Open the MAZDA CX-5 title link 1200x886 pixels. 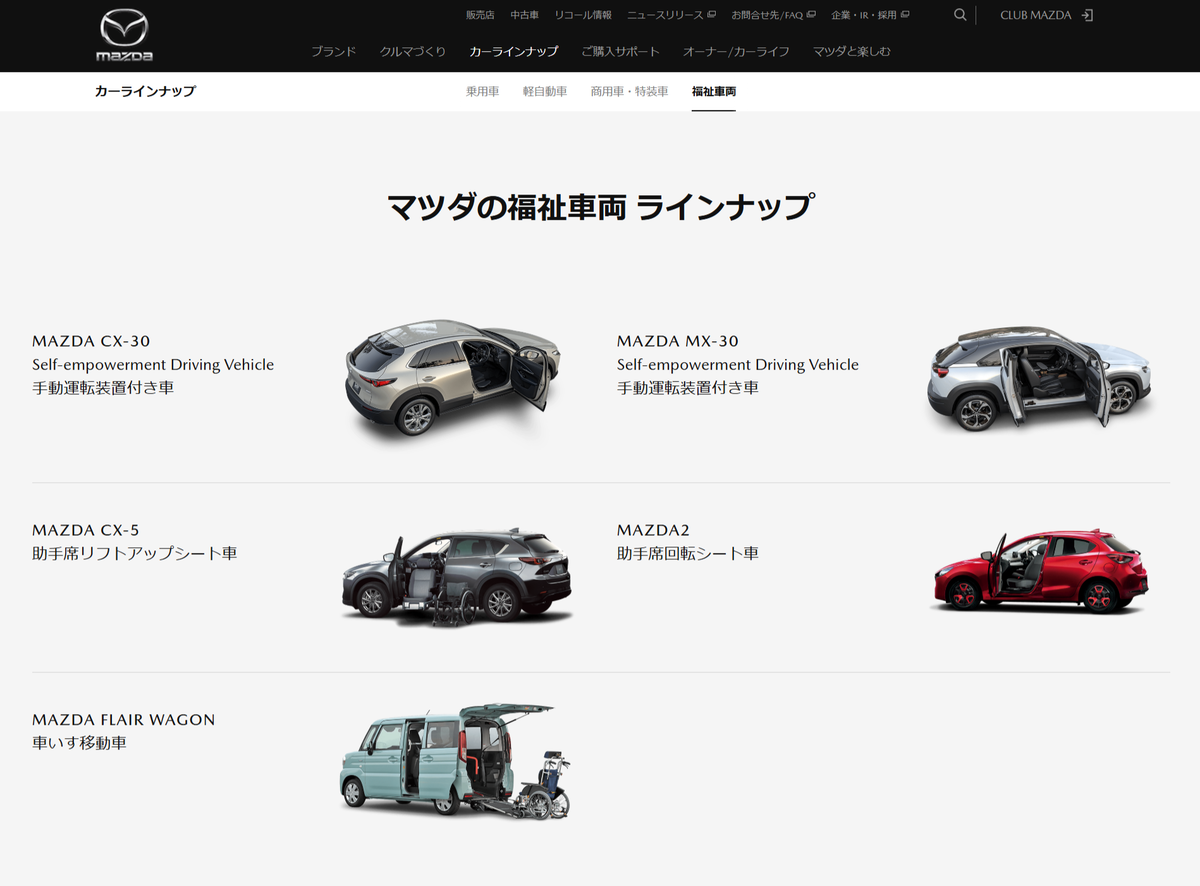85,530
